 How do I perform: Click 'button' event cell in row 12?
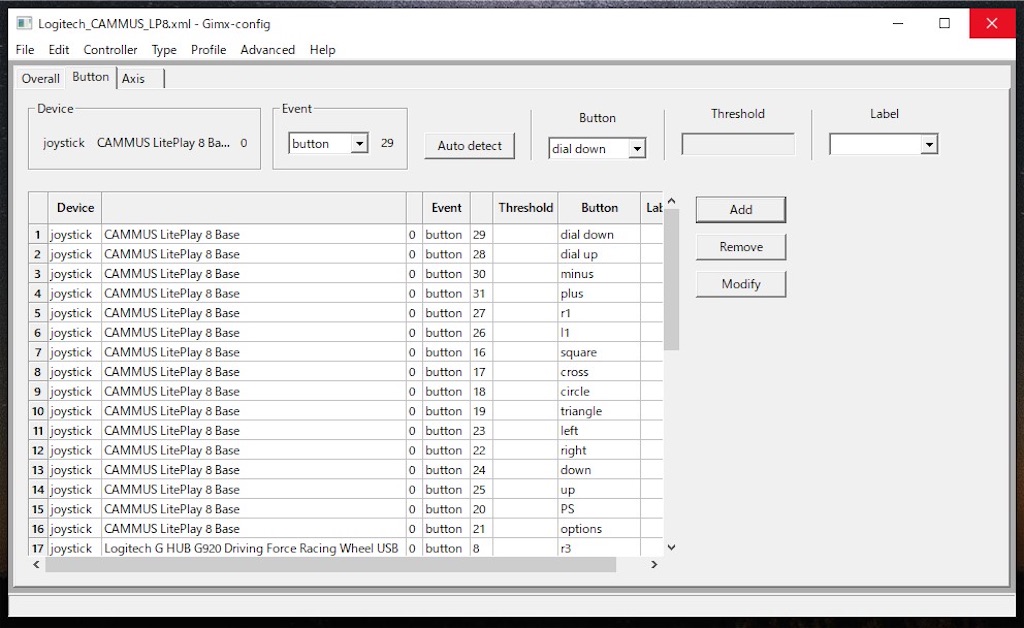point(446,450)
